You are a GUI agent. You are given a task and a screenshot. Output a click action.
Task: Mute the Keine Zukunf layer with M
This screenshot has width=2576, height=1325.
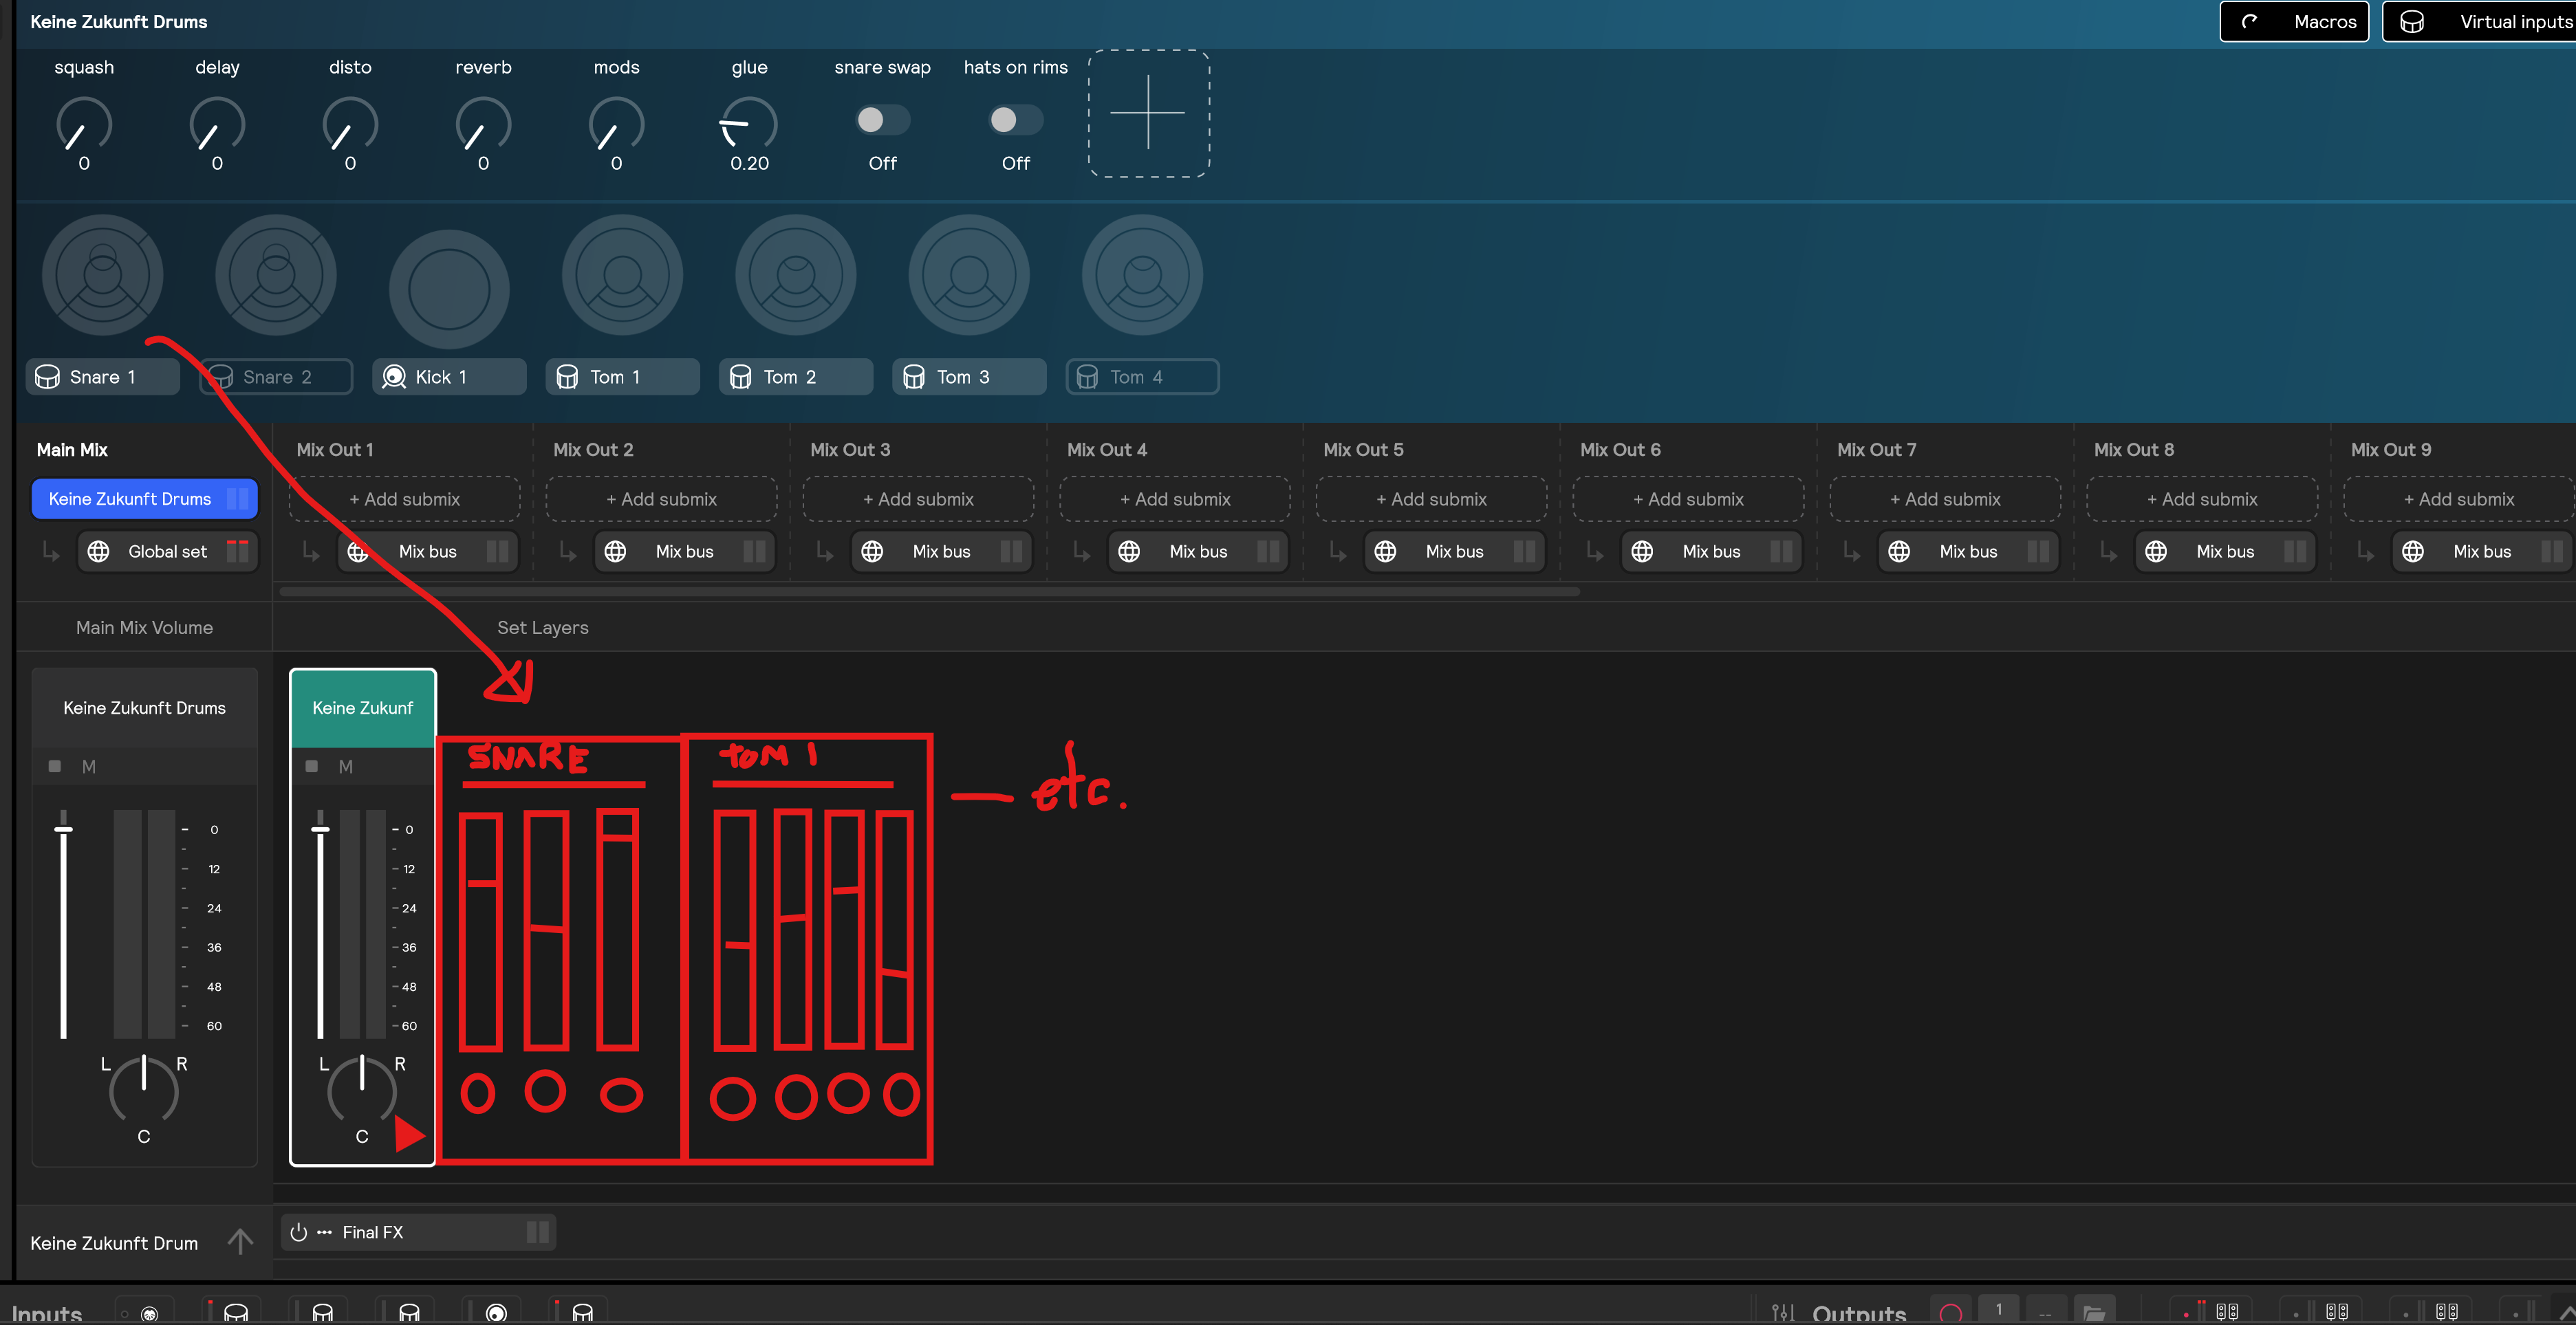(346, 766)
